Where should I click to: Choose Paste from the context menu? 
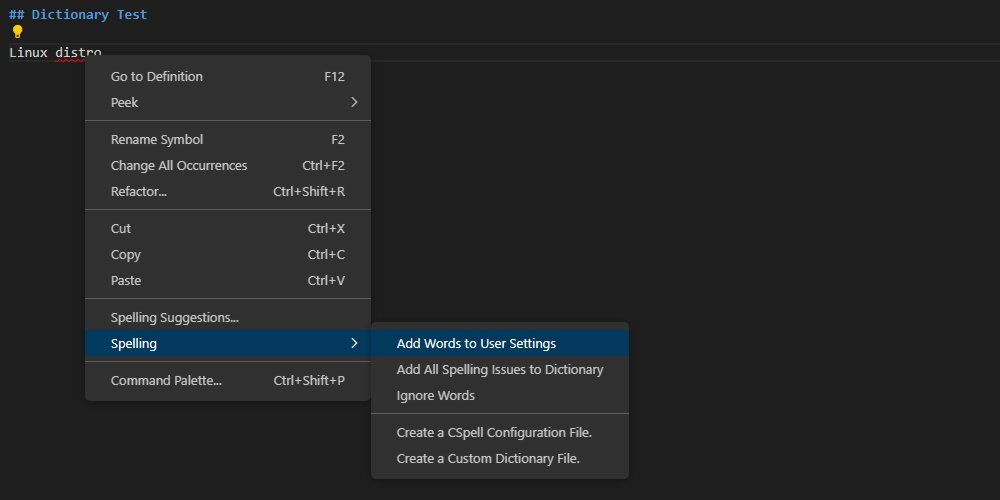point(126,281)
